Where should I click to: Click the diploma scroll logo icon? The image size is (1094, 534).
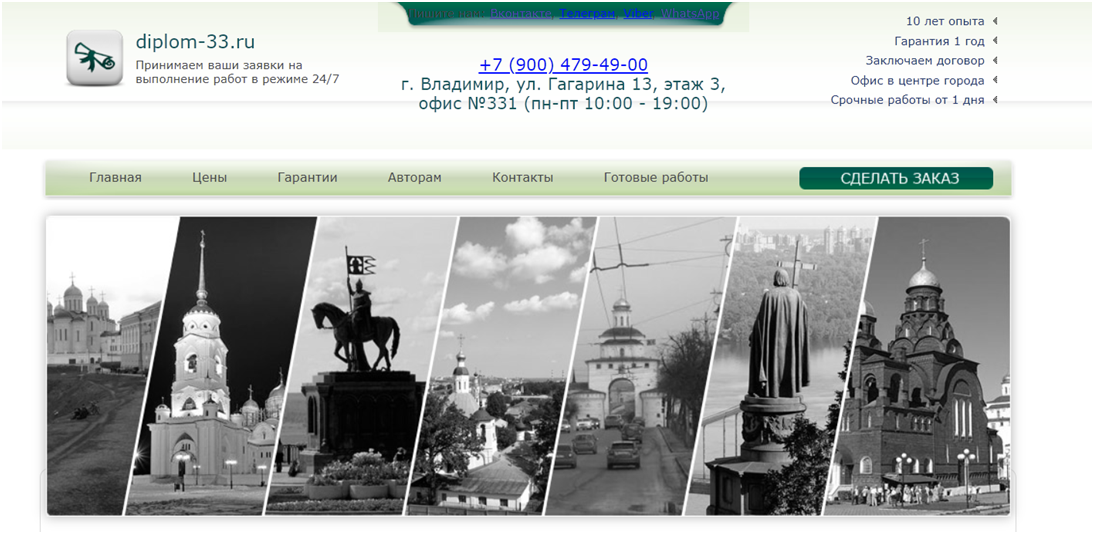[95, 58]
